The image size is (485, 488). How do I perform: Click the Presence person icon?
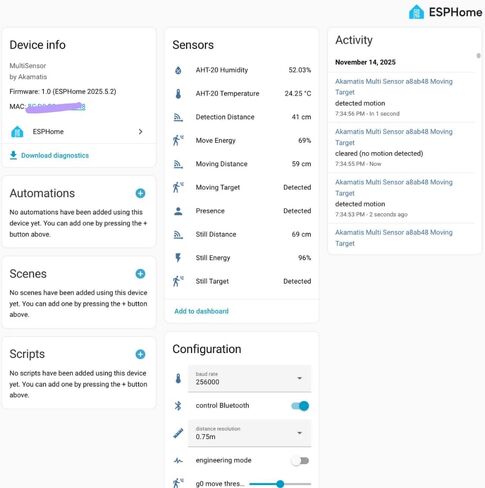178,211
